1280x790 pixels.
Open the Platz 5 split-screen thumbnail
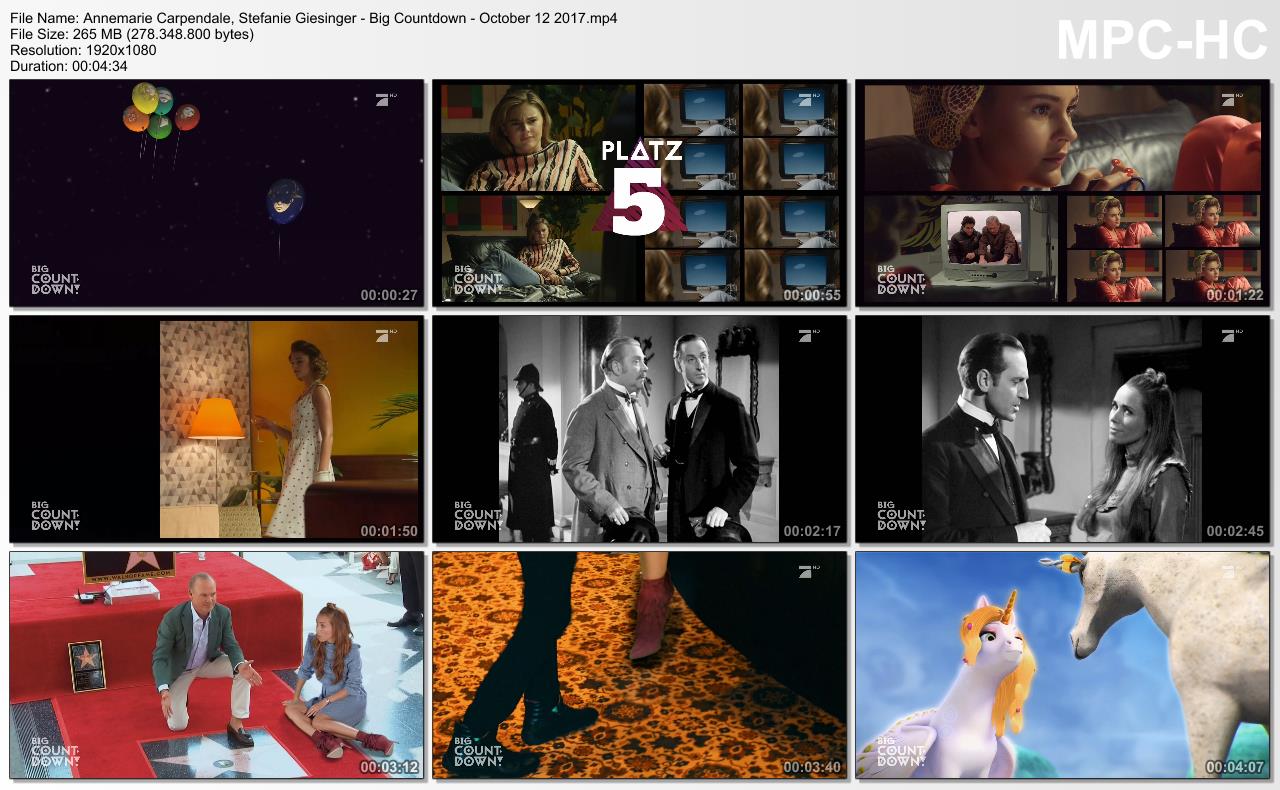click(x=639, y=193)
